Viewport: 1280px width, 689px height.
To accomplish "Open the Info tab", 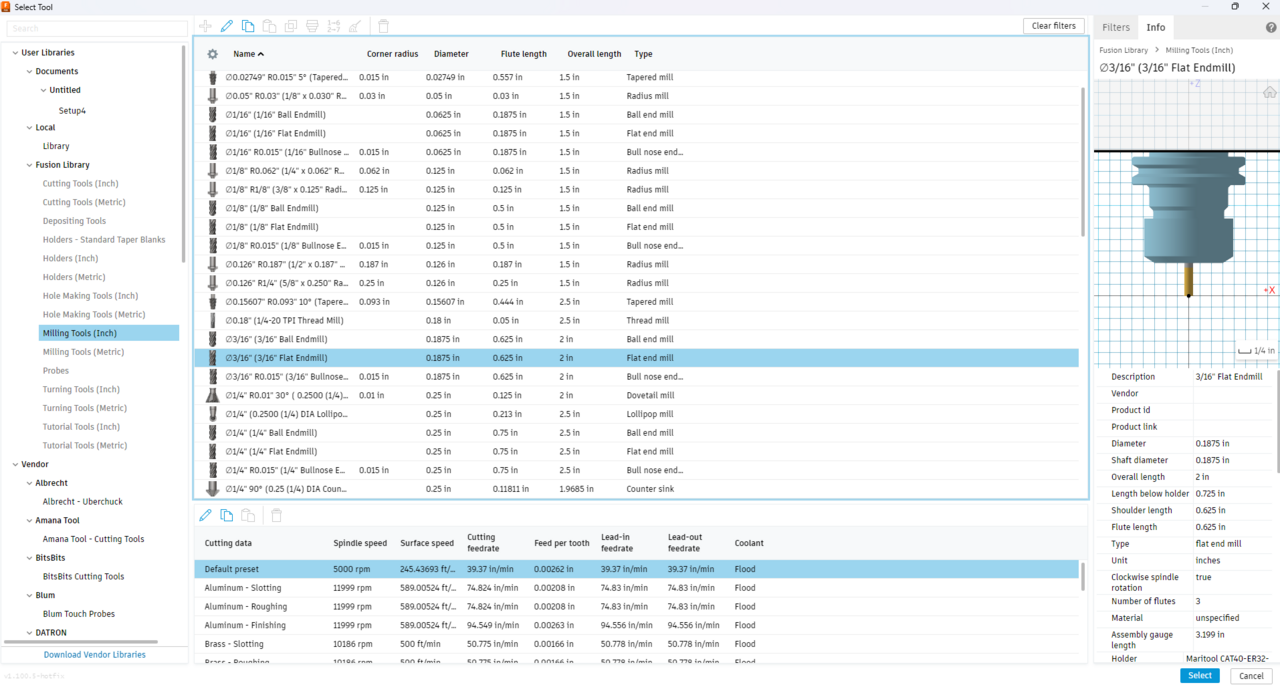I will (x=1155, y=28).
